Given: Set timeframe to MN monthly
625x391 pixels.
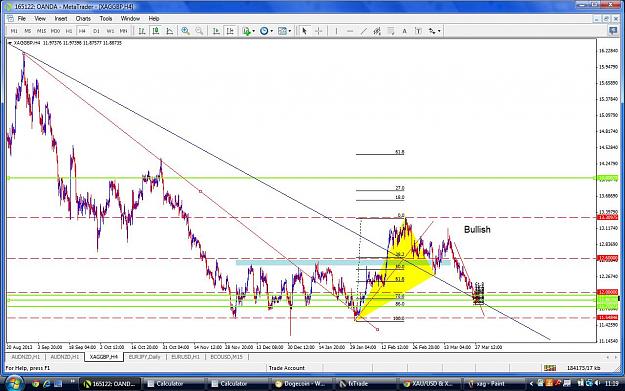Looking at the screenshot, I should point(124,31).
